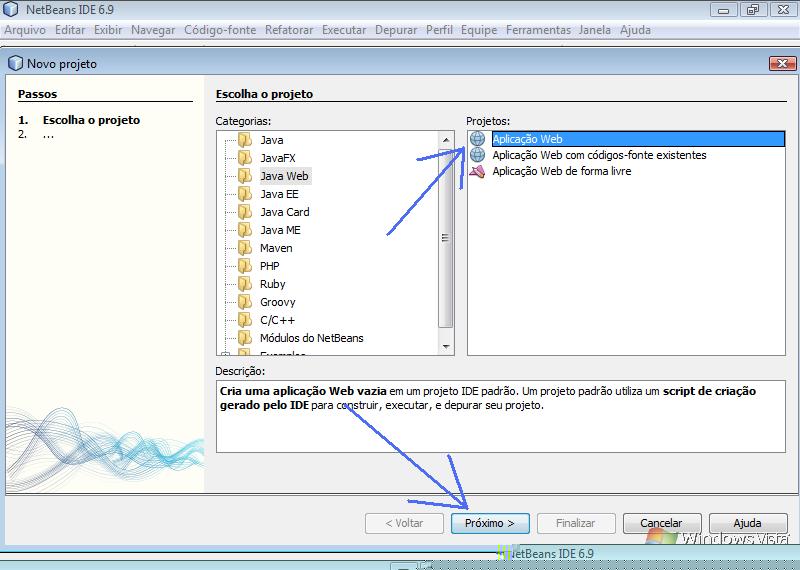The height and width of the screenshot is (570, 800).
Task: Click the PHP folder icon
Action: (245, 266)
